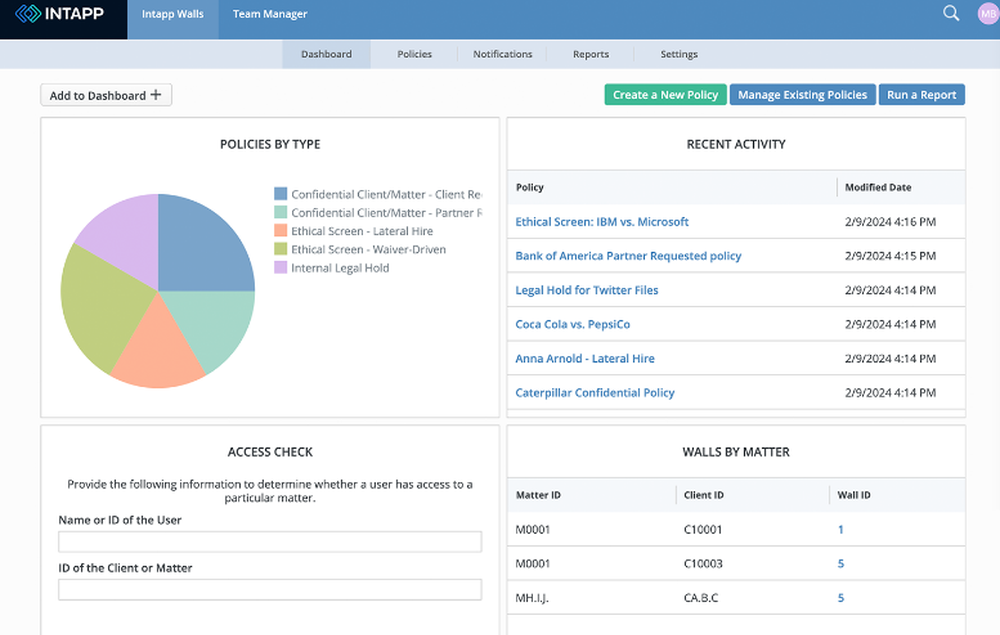This screenshot has height=635, width=1000.
Task: Click the yellow-green pie chart slice
Action: (x=102, y=306)
